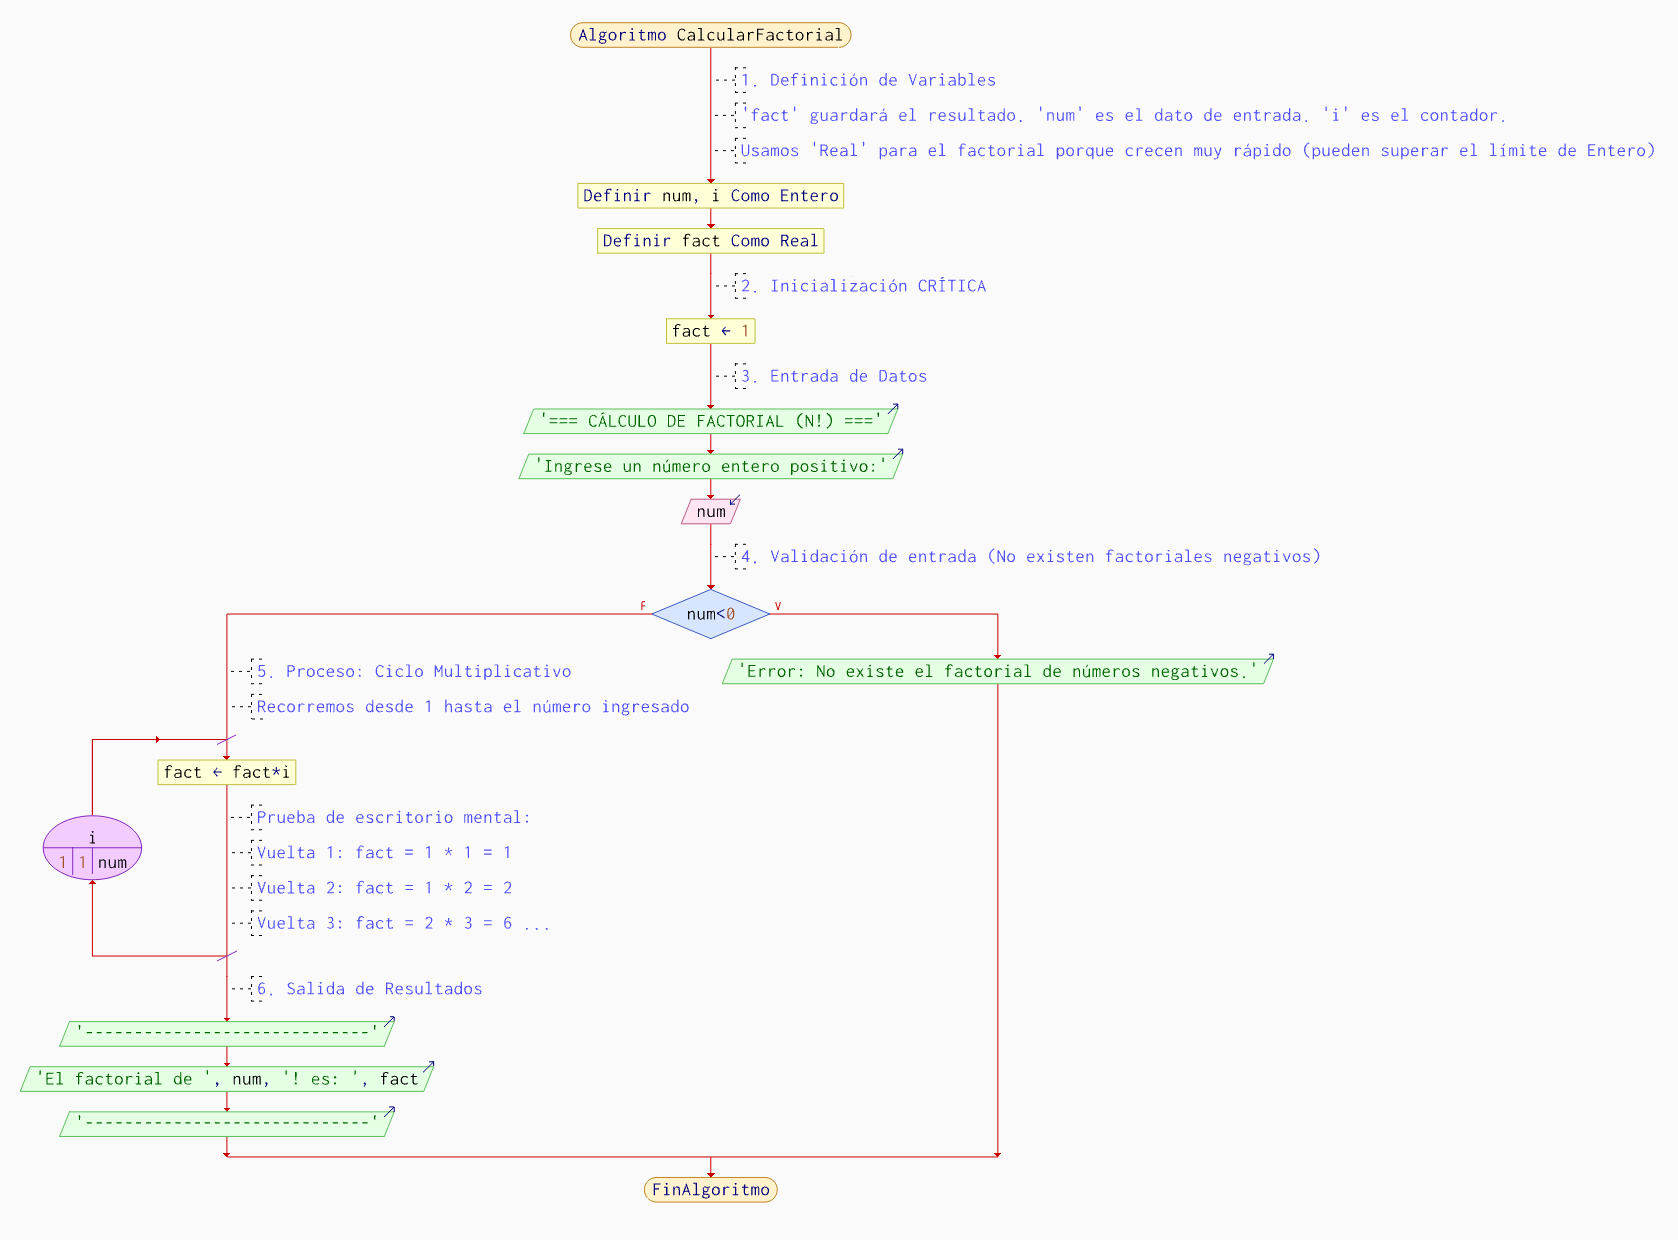Select the FinAlgoritmo end node
Viewport: 1678px width, 1240px height.
[x=710, y=1189]
